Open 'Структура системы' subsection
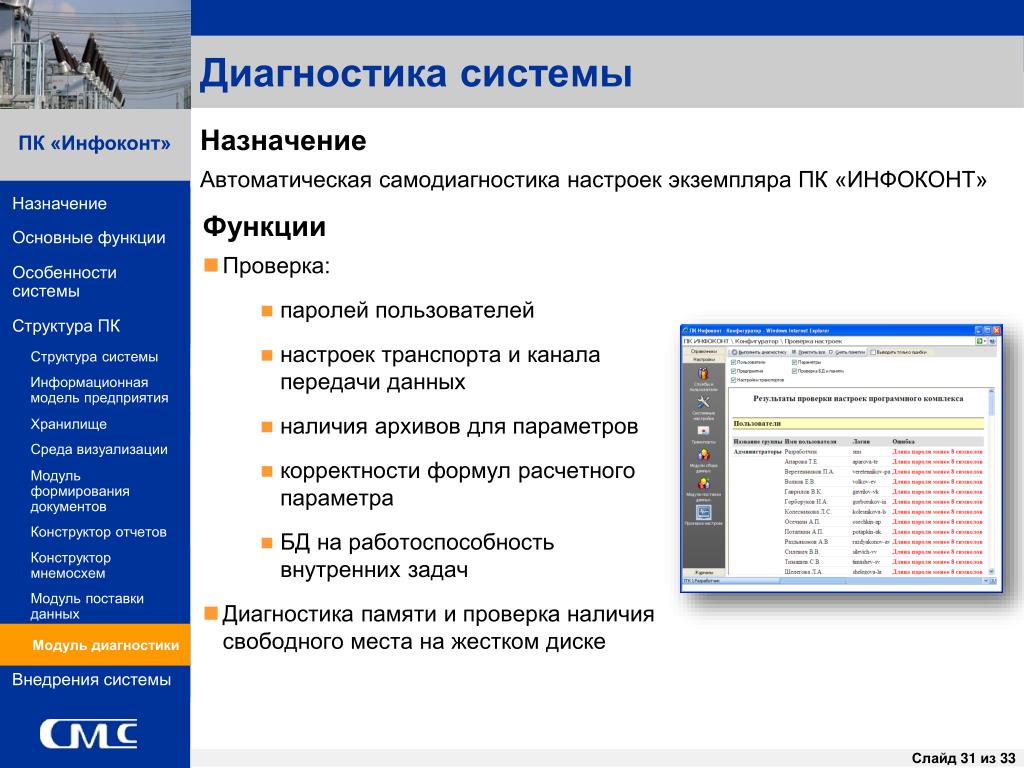 (x=94, y=357)
